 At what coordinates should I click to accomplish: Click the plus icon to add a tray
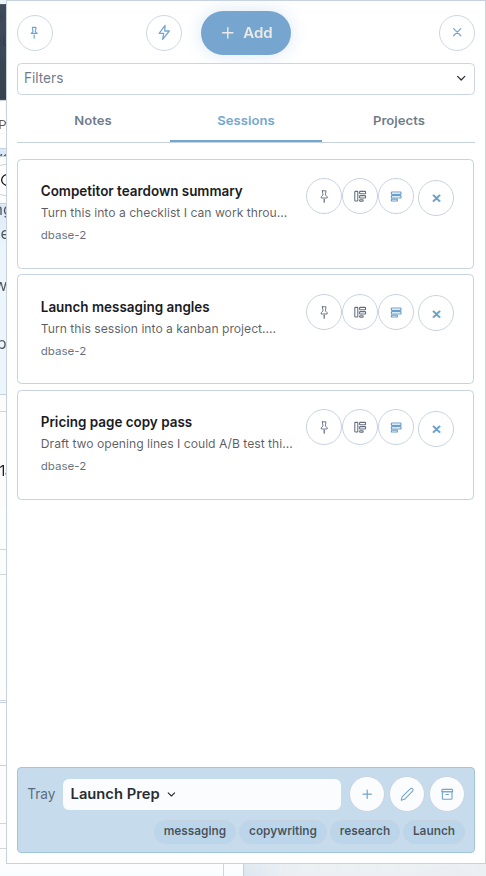pyautogui.click(x=367, y=794)
